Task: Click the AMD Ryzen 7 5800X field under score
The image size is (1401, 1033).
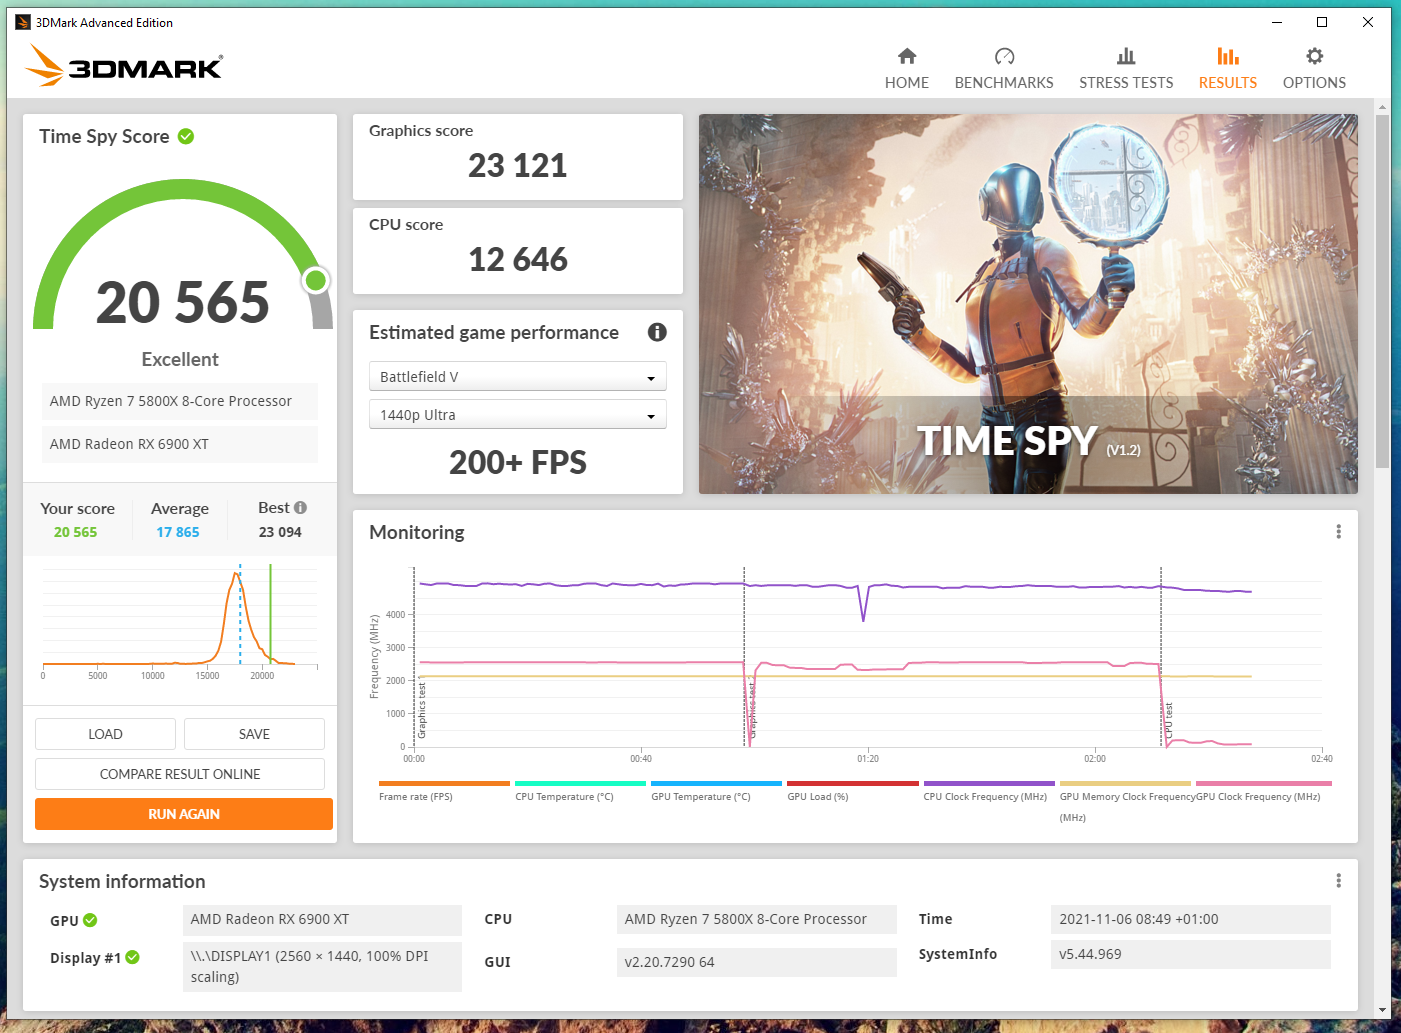Action: (x=180, y=401)
